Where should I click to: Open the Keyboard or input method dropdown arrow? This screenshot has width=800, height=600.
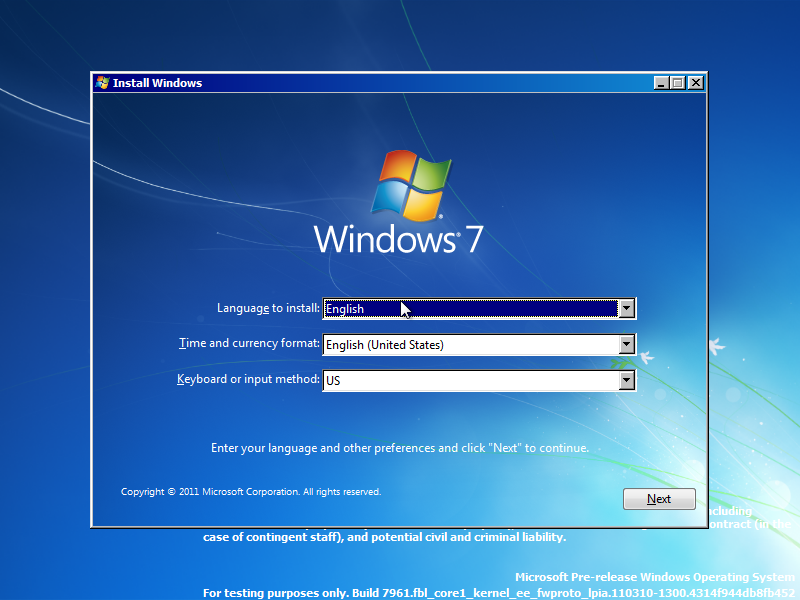[x=627, y=380]
